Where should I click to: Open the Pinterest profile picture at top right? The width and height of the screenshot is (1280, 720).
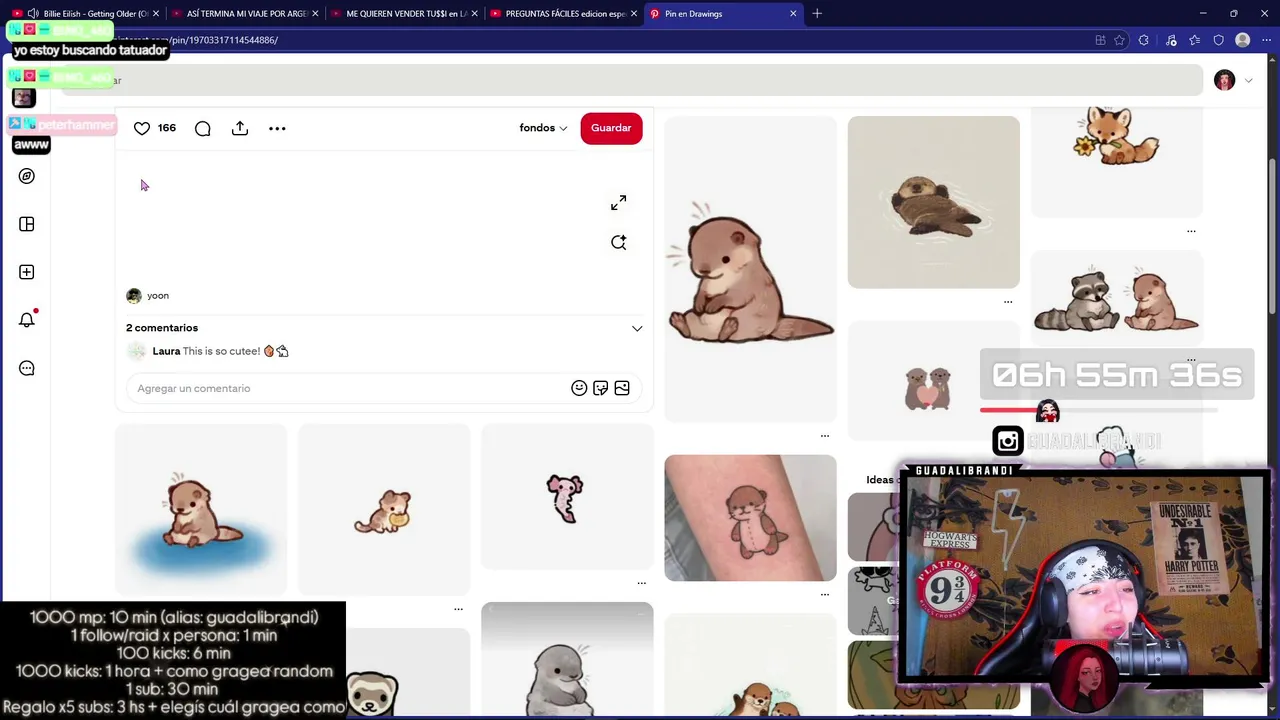click(x=1224, y=80)
